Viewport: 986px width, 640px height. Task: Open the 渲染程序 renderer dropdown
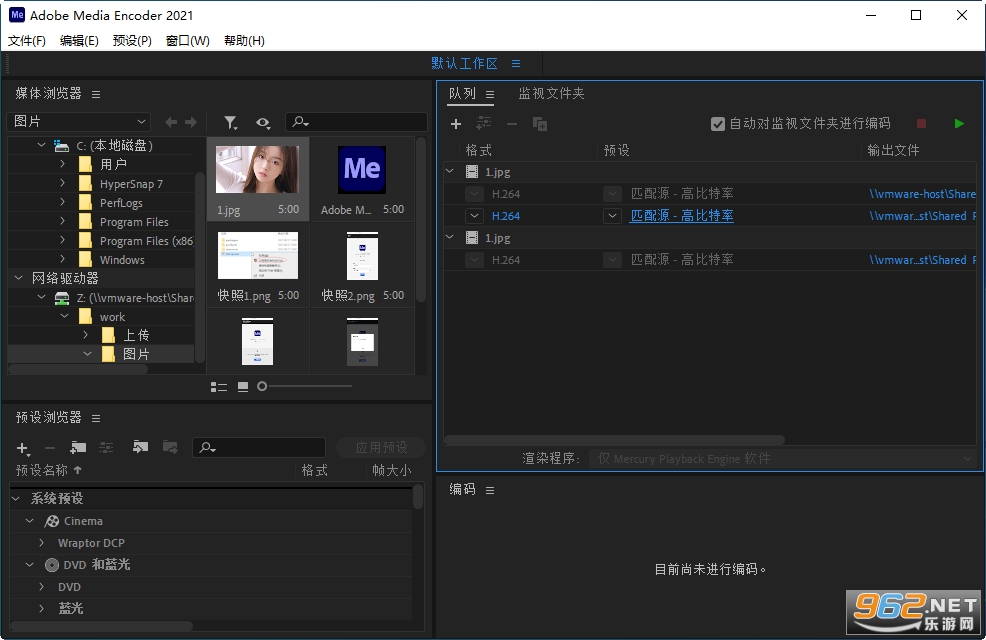click(x=783, y=458)
